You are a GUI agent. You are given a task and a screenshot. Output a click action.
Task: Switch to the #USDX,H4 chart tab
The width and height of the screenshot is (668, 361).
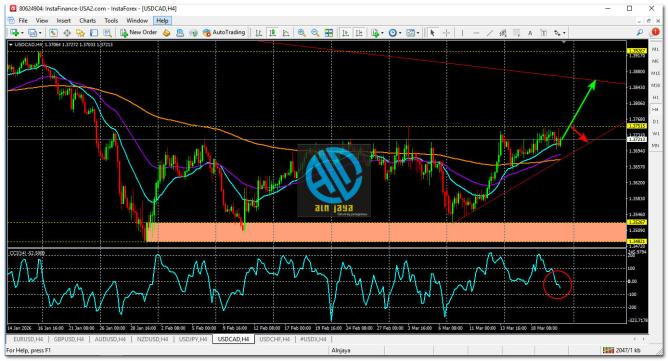pyautogui.click(x=313, y=339)
